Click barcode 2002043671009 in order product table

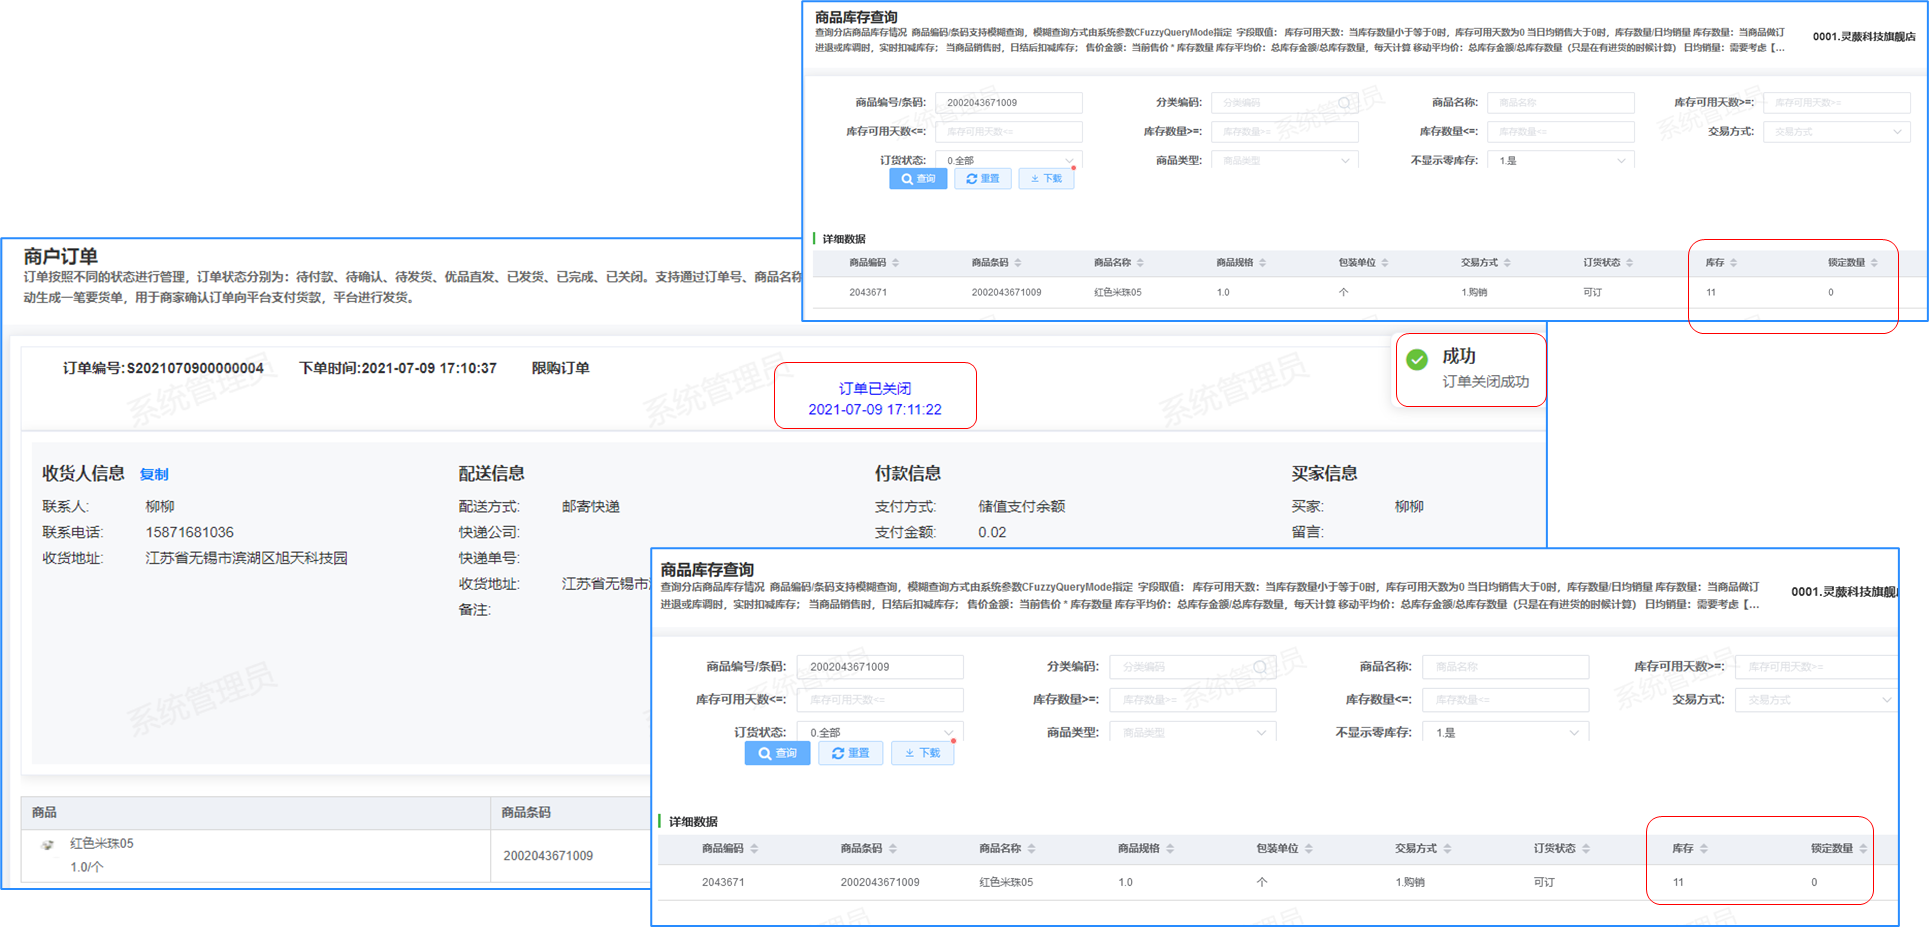click(x=548, y=856)
